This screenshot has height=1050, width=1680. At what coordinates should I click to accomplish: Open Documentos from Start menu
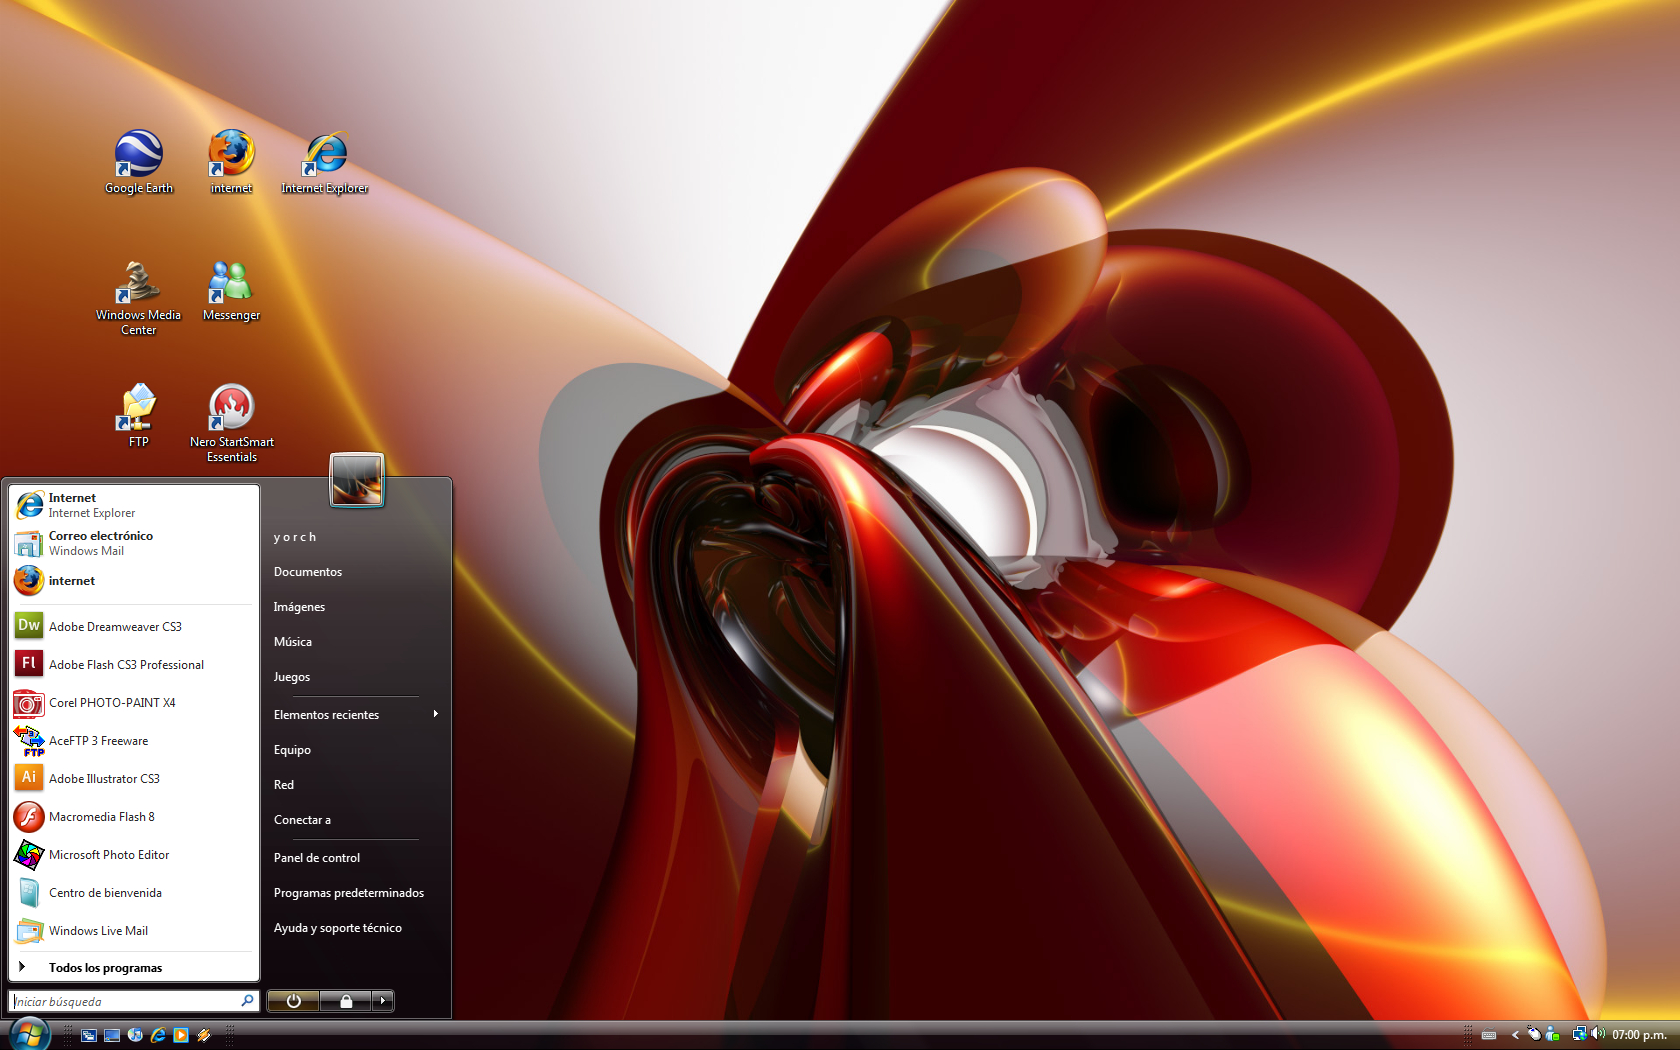pos(308,572)
